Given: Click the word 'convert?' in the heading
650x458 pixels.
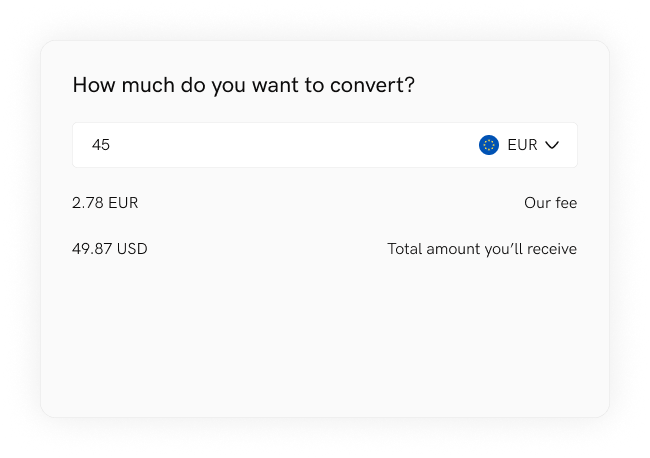Looking at the screenshot, I should coord(372,85).
